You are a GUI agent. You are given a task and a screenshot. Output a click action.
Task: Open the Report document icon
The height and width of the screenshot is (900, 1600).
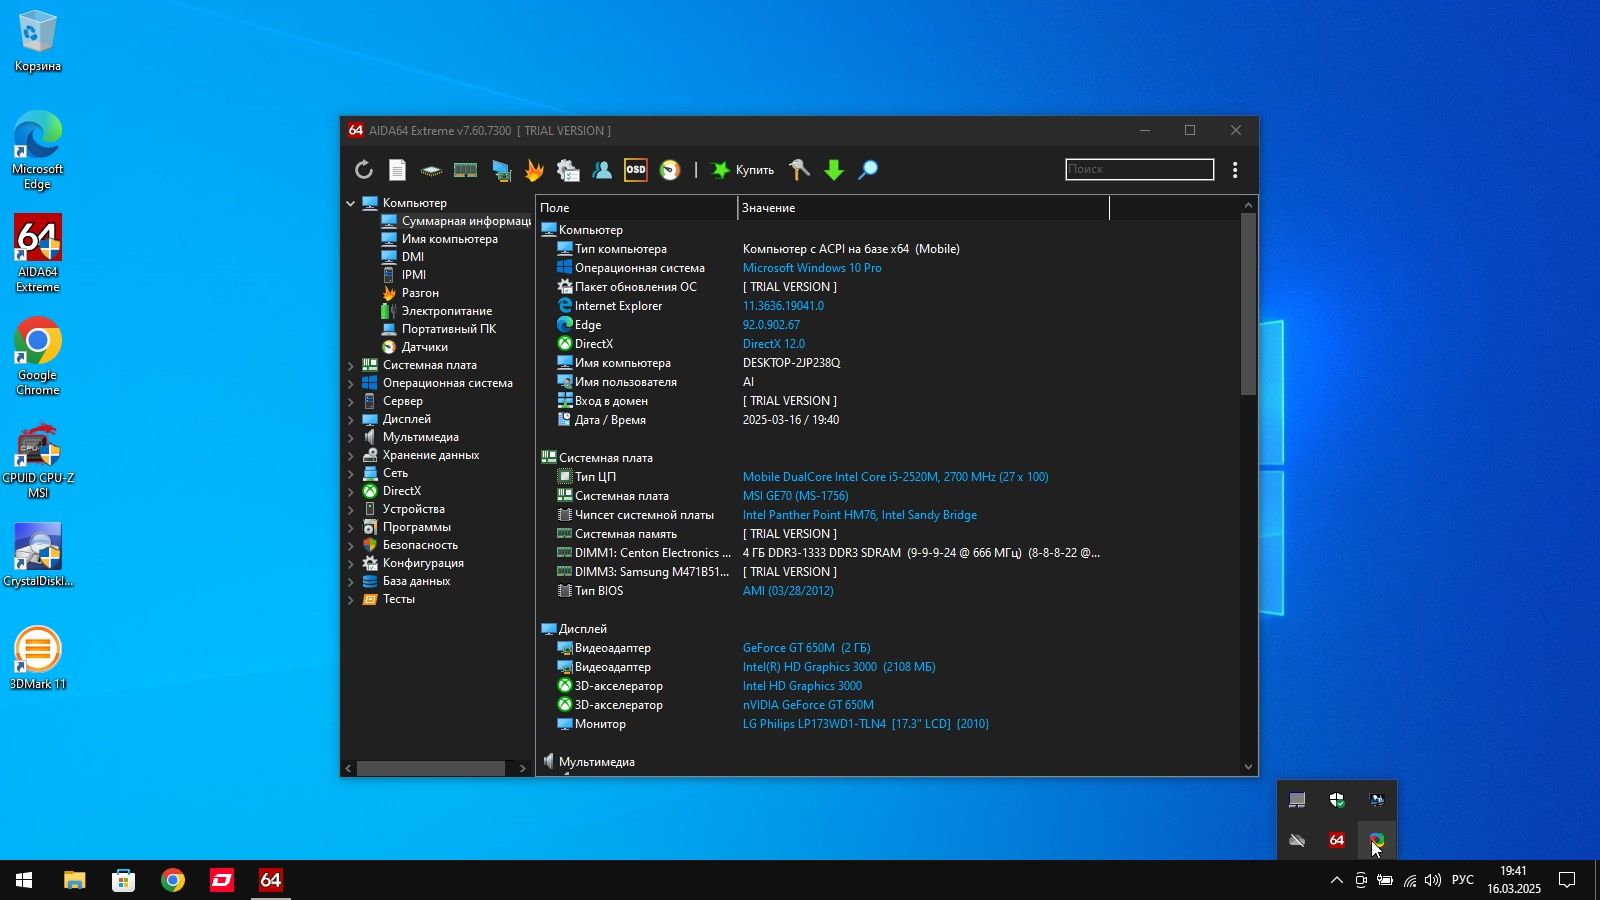click(x=397, y=170)
